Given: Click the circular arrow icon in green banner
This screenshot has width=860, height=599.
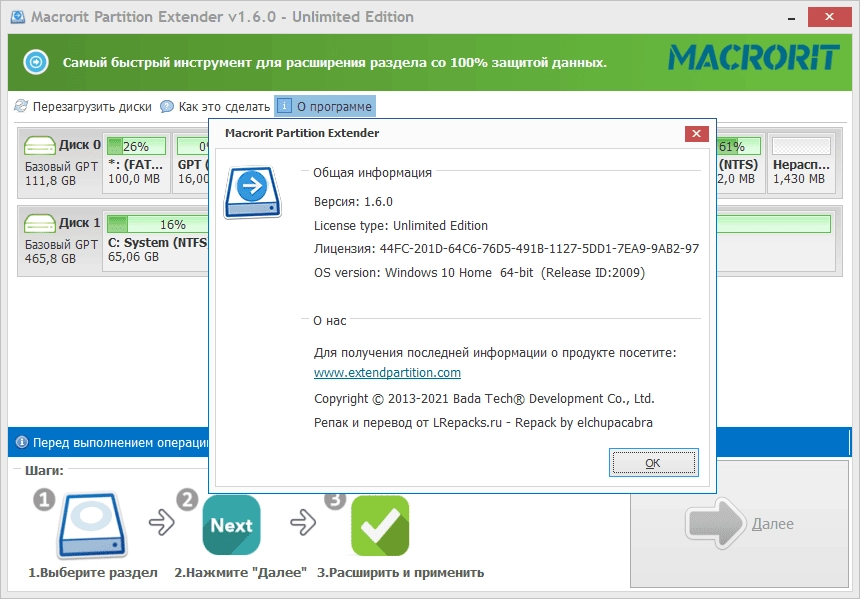Looking at the screenshot, I should pyautogui.click(x=36, y=62).
